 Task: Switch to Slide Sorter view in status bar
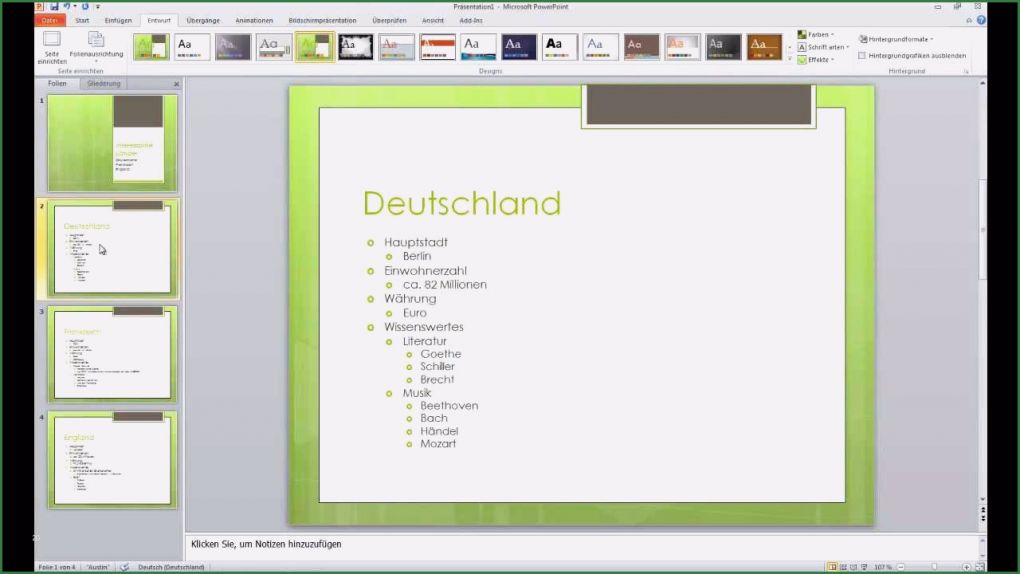point(843,567)
